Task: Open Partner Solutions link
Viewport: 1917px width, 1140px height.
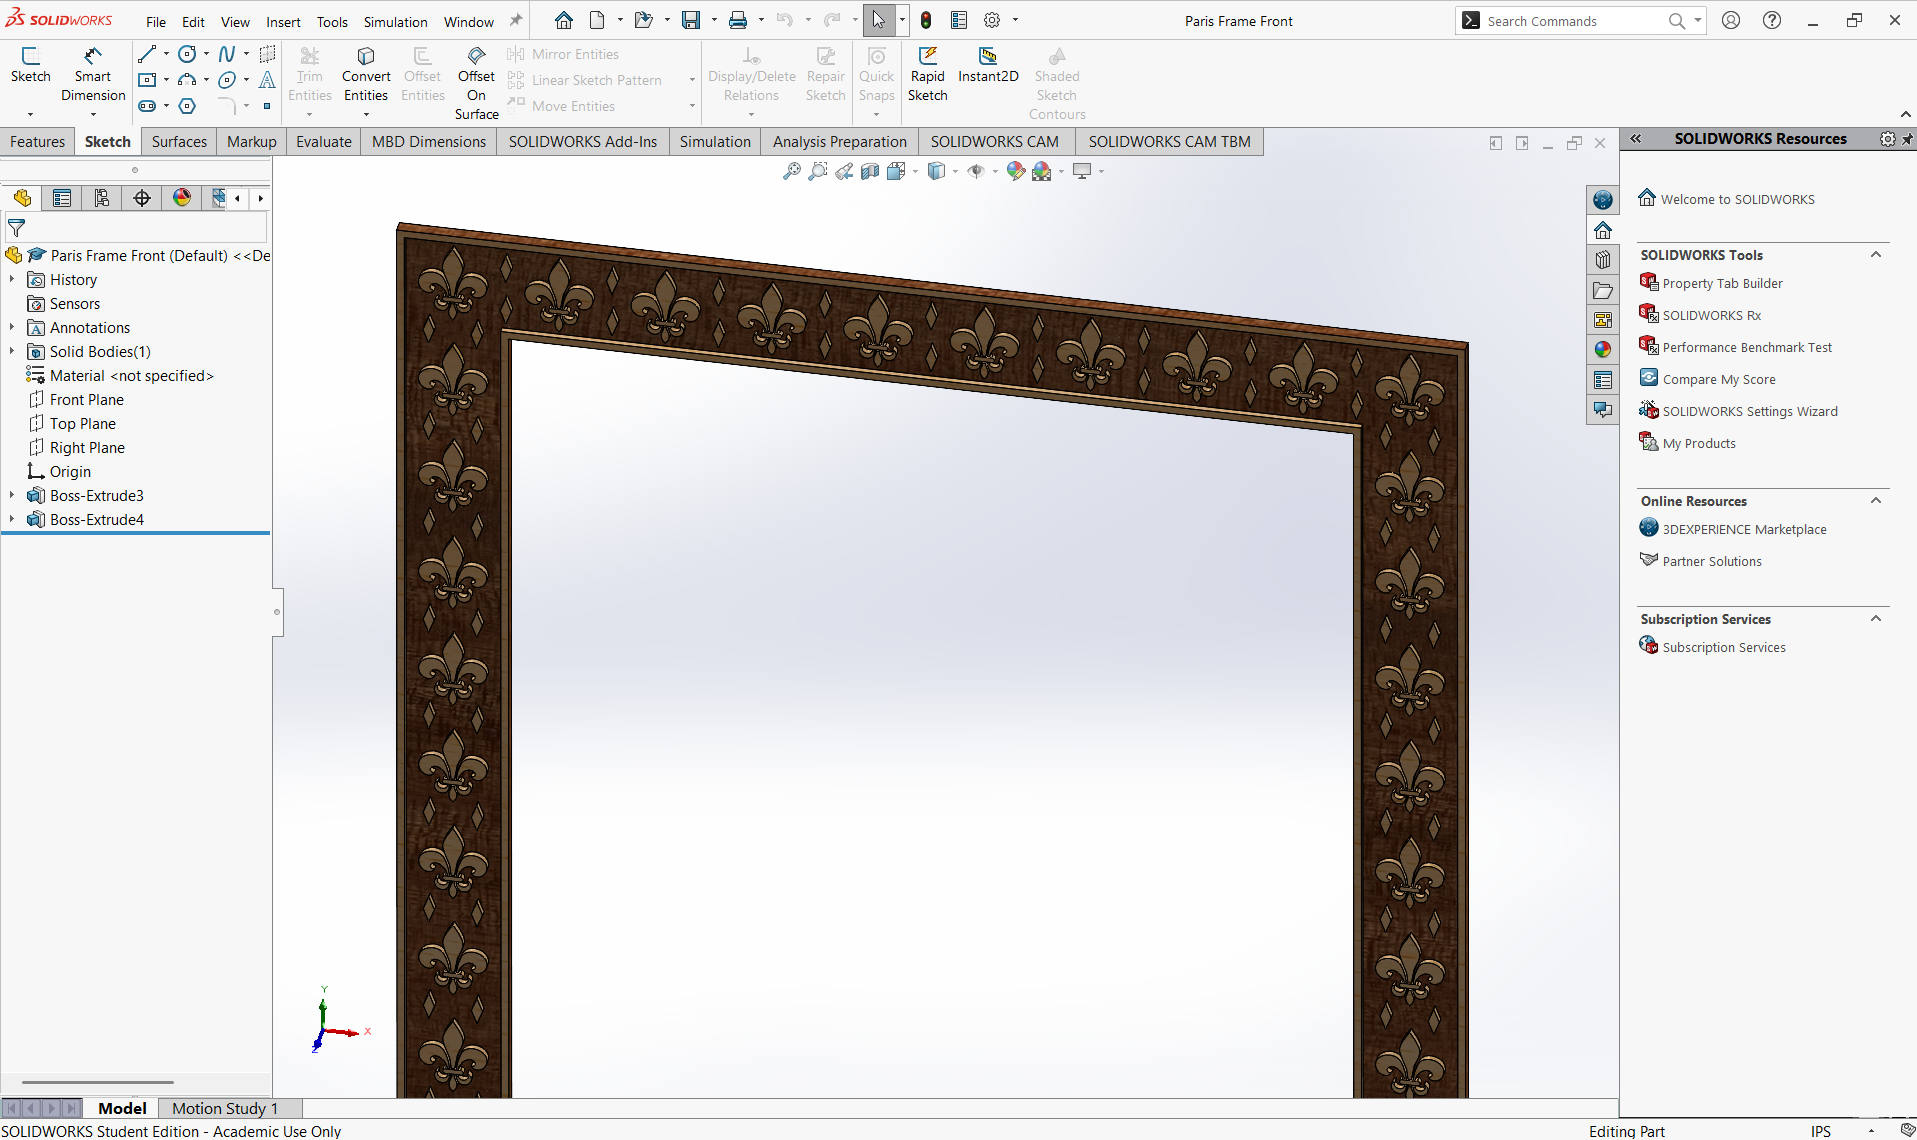Action: coord(1712,561)
